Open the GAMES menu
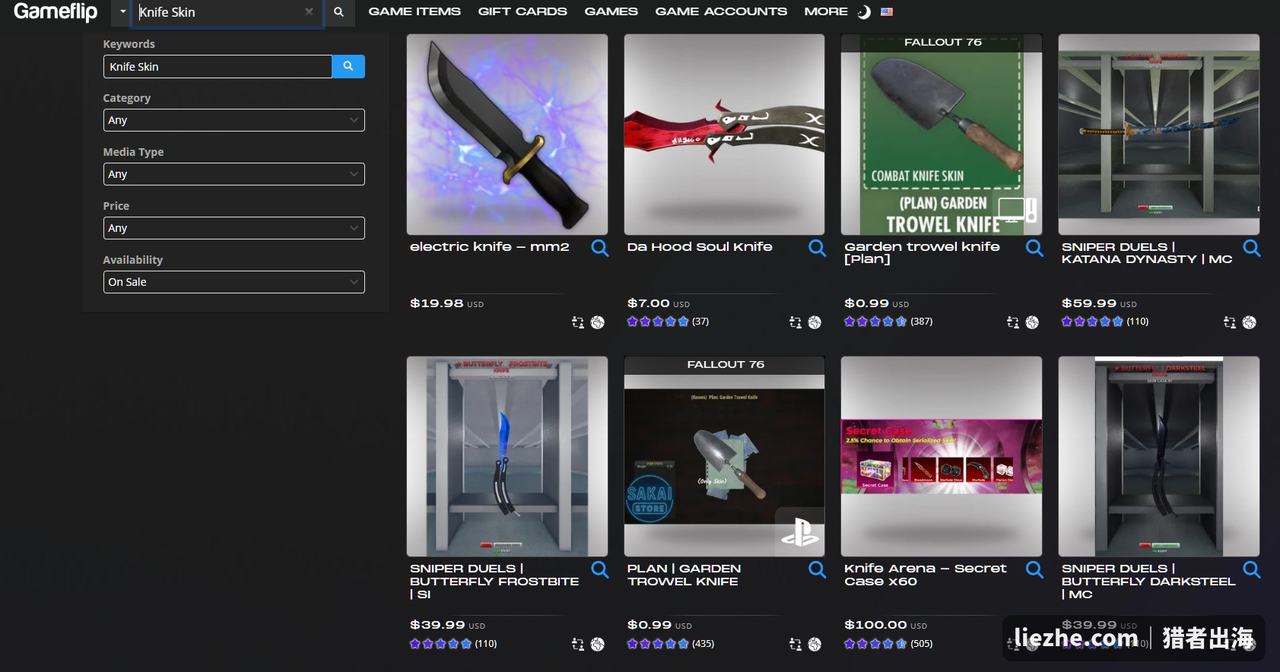The width and height of the screenshot is (1280, 672). tap(611, 12)
